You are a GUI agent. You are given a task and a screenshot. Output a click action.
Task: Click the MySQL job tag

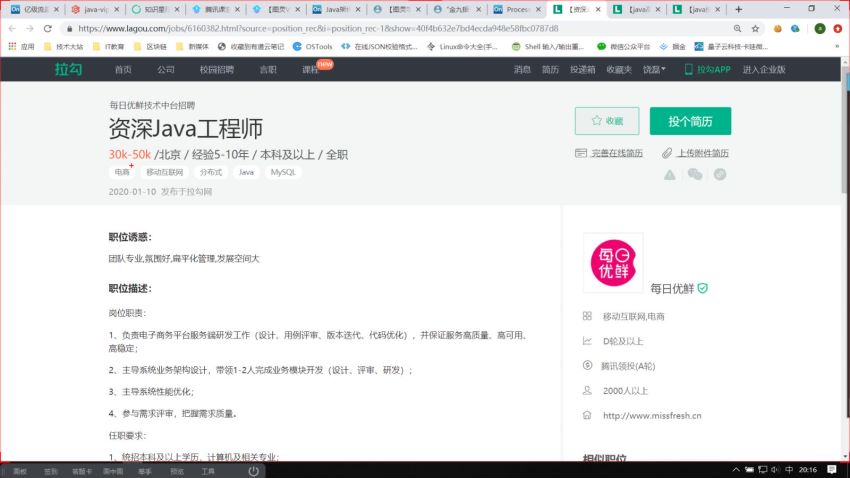283,172
